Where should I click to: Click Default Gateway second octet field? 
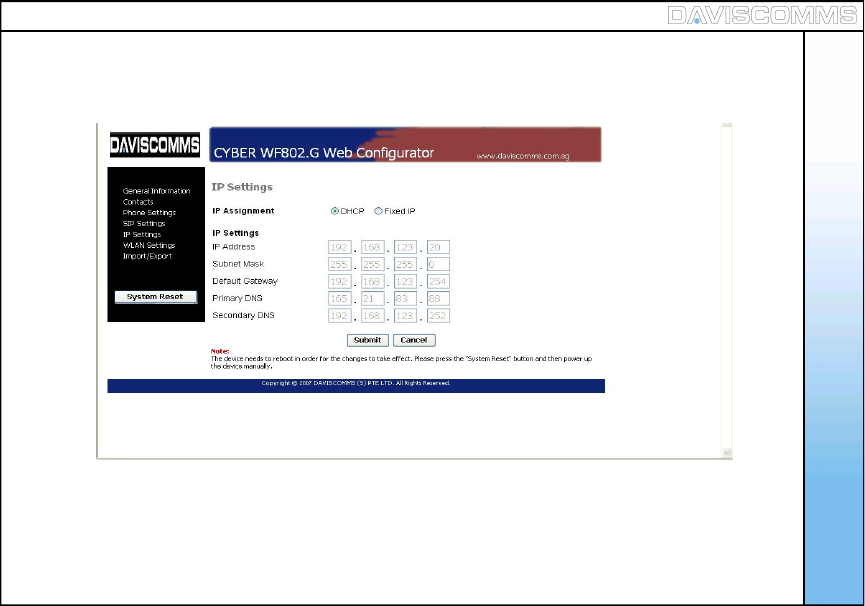click(372, 281)
